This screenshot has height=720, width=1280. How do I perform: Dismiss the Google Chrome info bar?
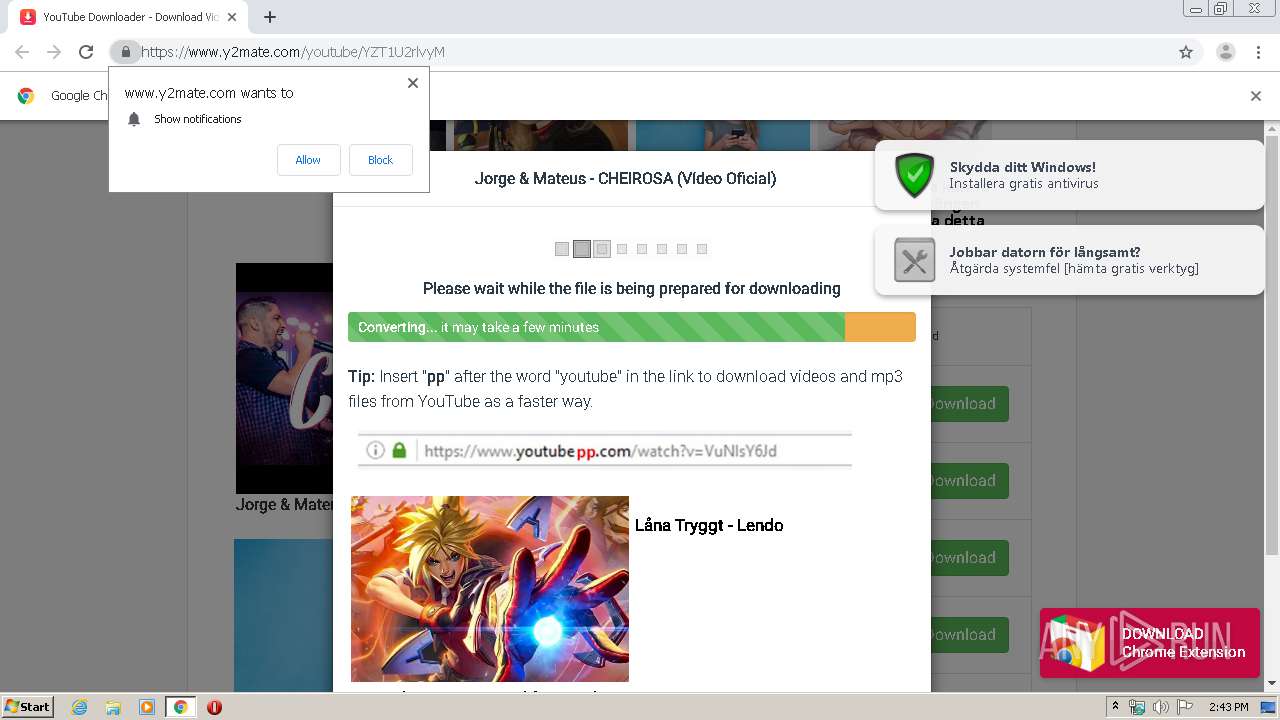click(x=1256, y=96)
